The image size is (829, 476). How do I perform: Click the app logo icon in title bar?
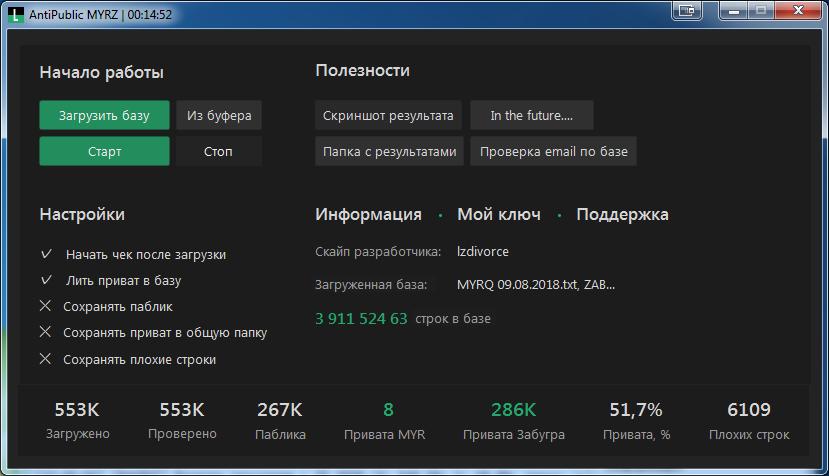click(14, 14)
